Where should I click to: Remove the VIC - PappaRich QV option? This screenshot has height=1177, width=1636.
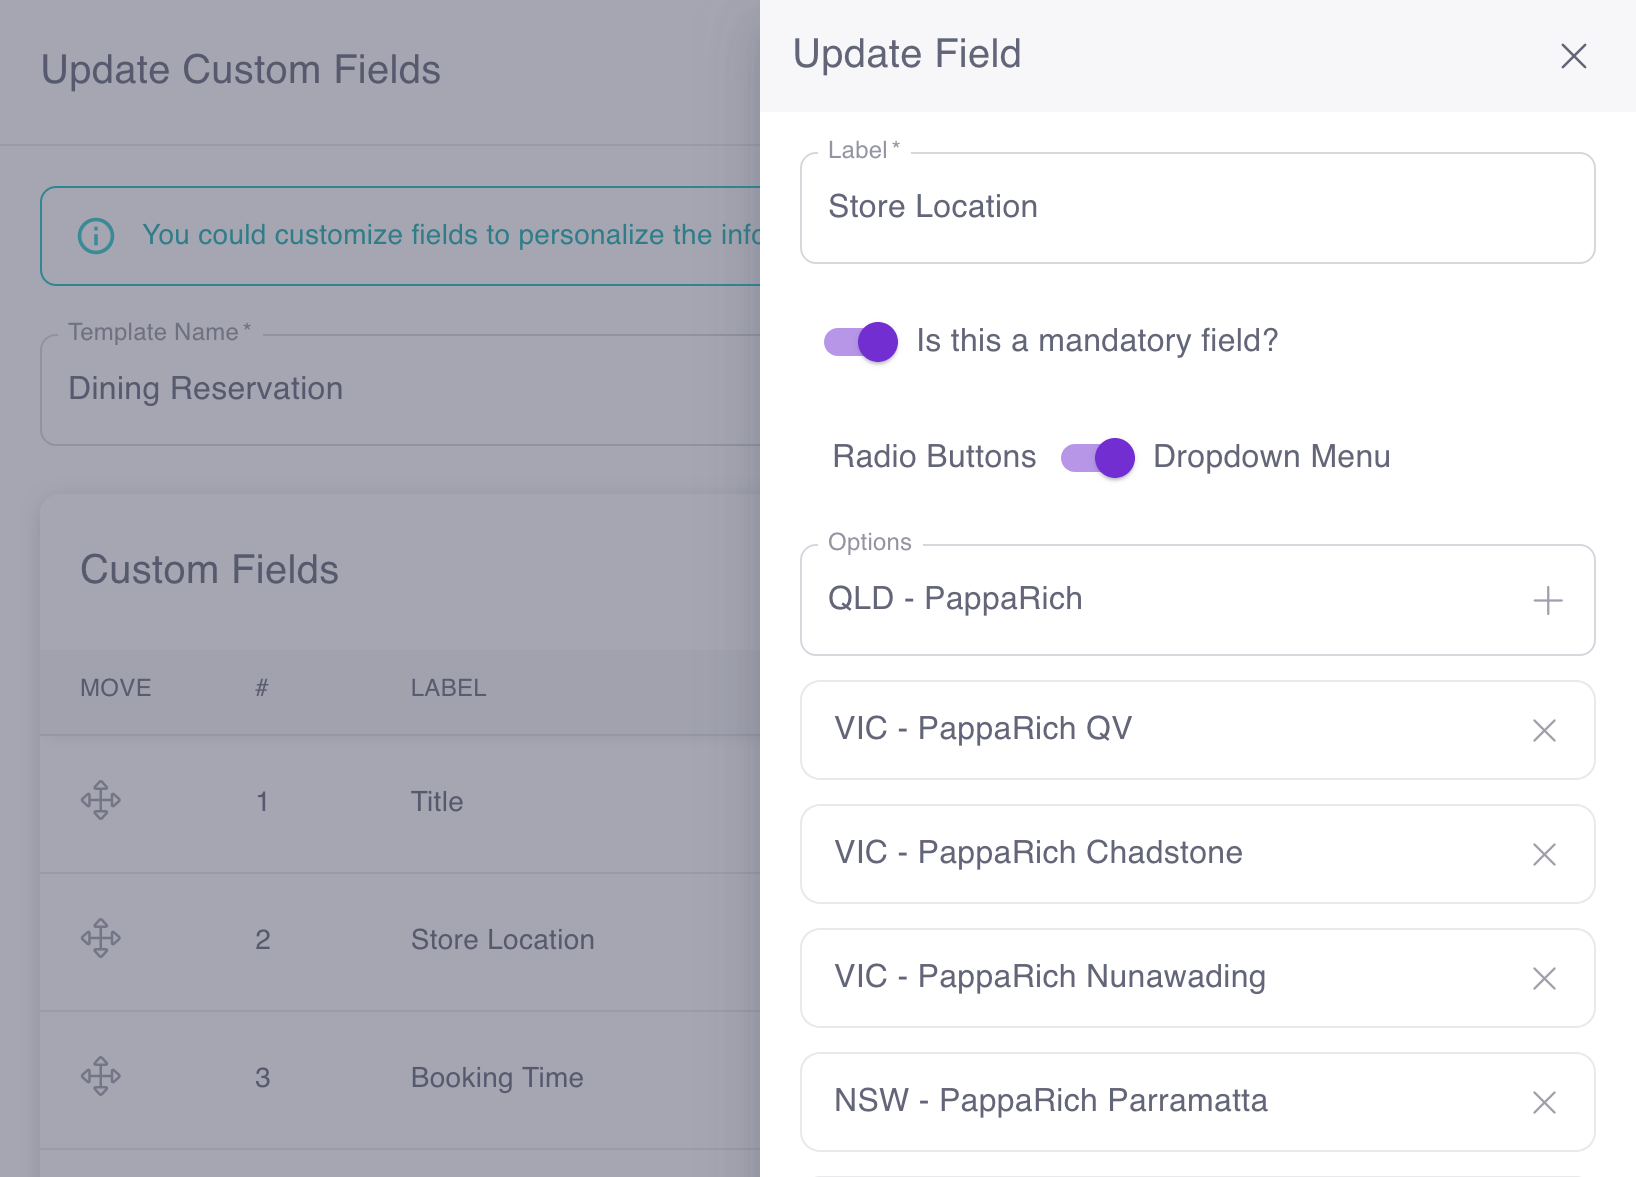point(1544,730)
